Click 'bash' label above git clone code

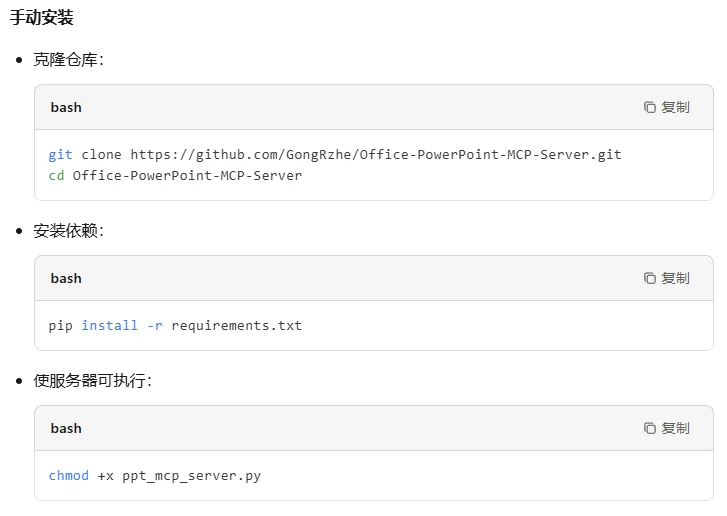point(66,107)
